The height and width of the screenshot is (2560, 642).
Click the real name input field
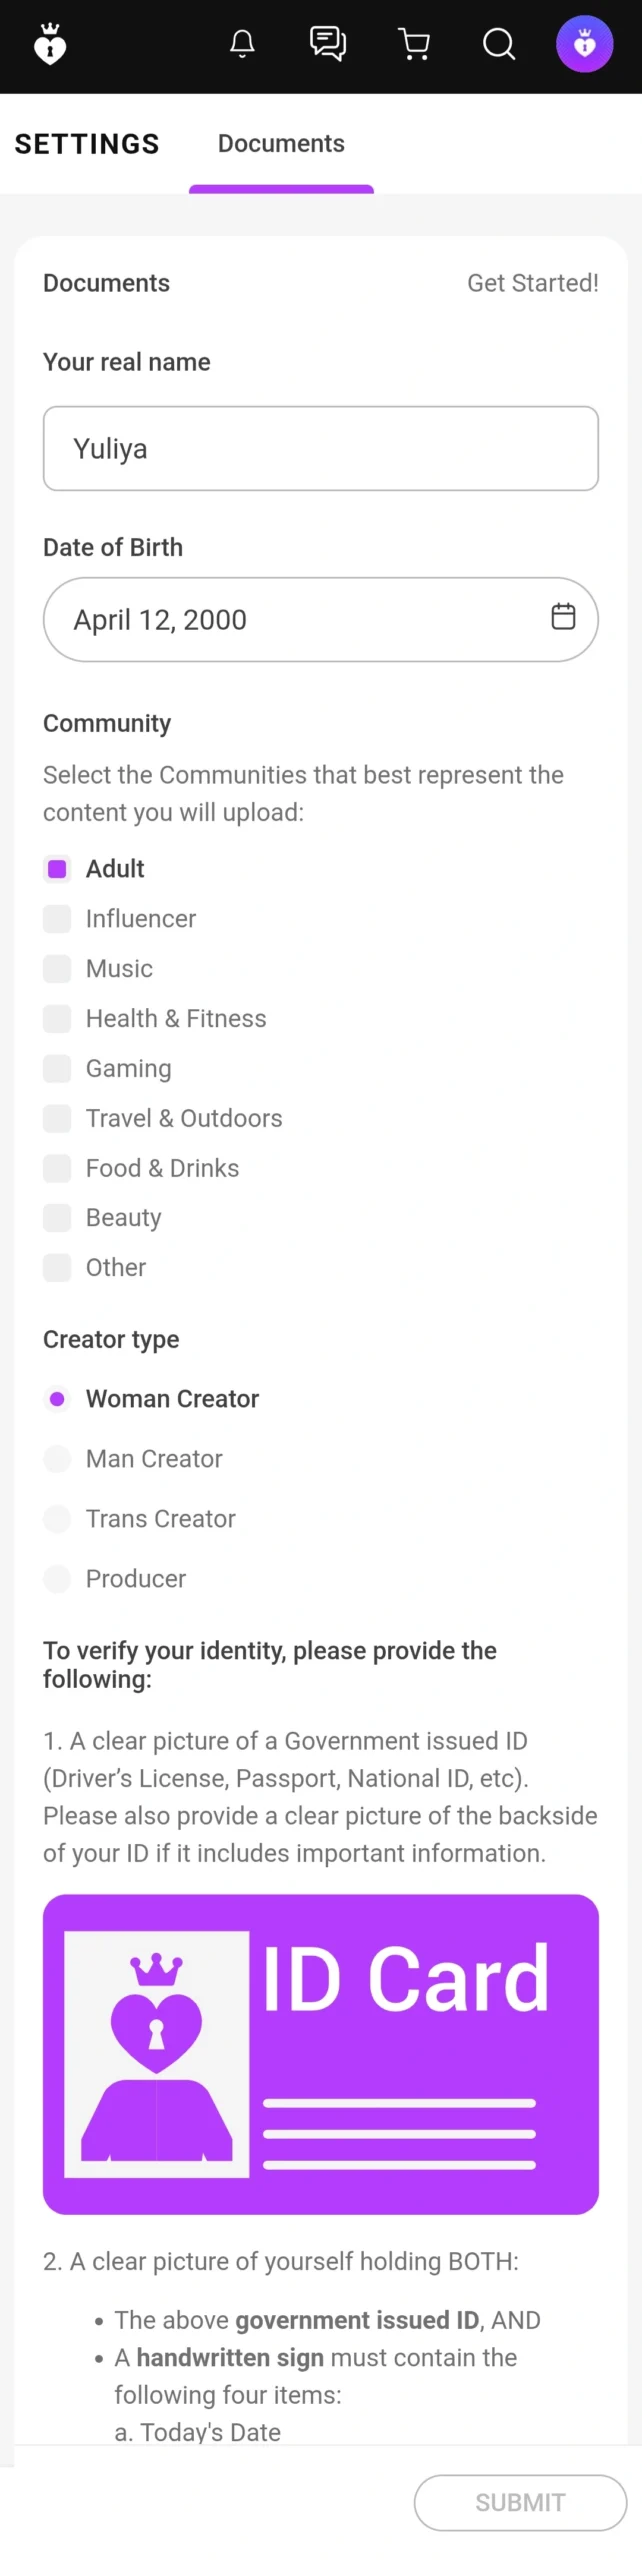320,449
